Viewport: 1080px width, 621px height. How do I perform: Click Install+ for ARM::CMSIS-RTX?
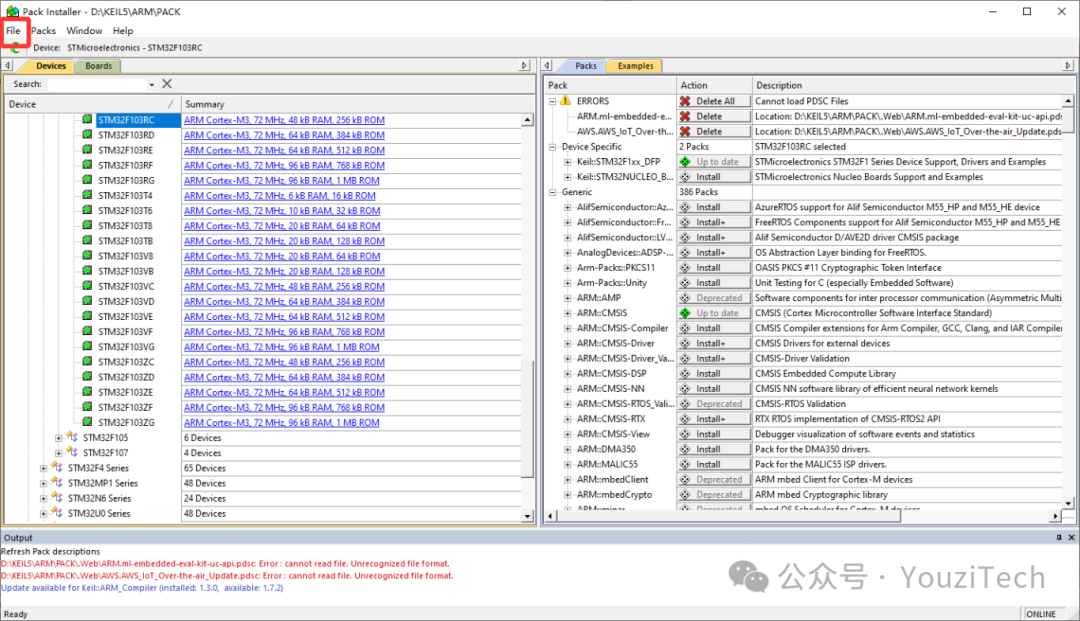pos(714,419)
